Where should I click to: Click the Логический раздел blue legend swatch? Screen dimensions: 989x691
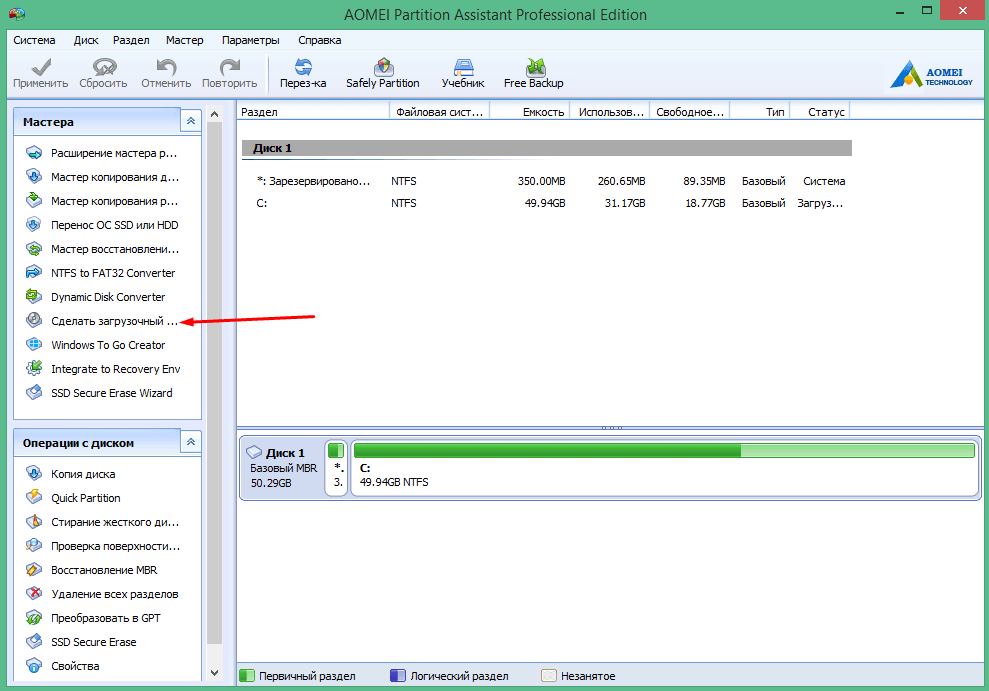click(x=397, y=676)
